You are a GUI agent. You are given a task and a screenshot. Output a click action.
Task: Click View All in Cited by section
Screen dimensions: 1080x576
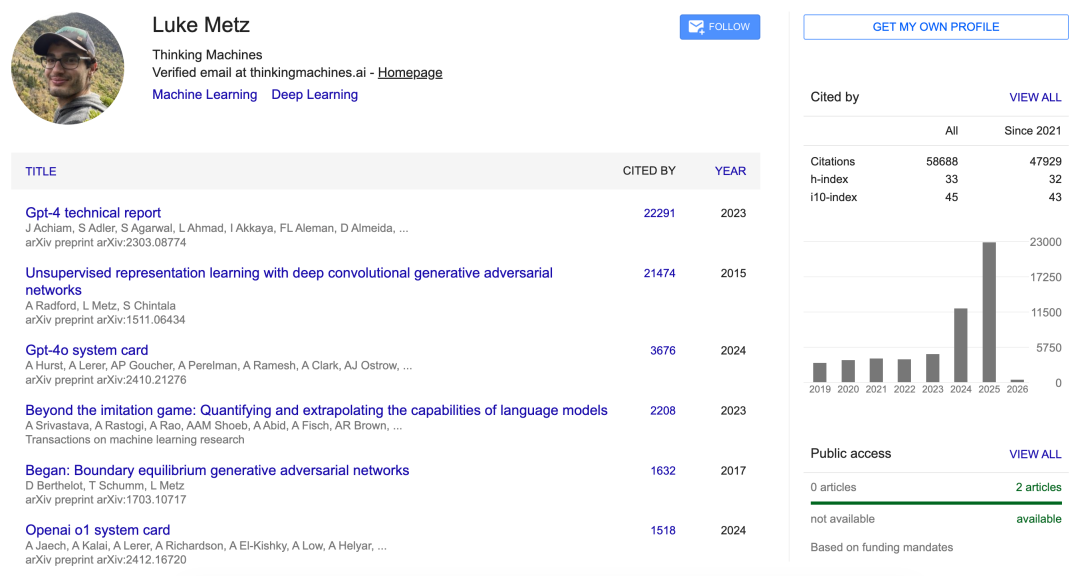1035,97
